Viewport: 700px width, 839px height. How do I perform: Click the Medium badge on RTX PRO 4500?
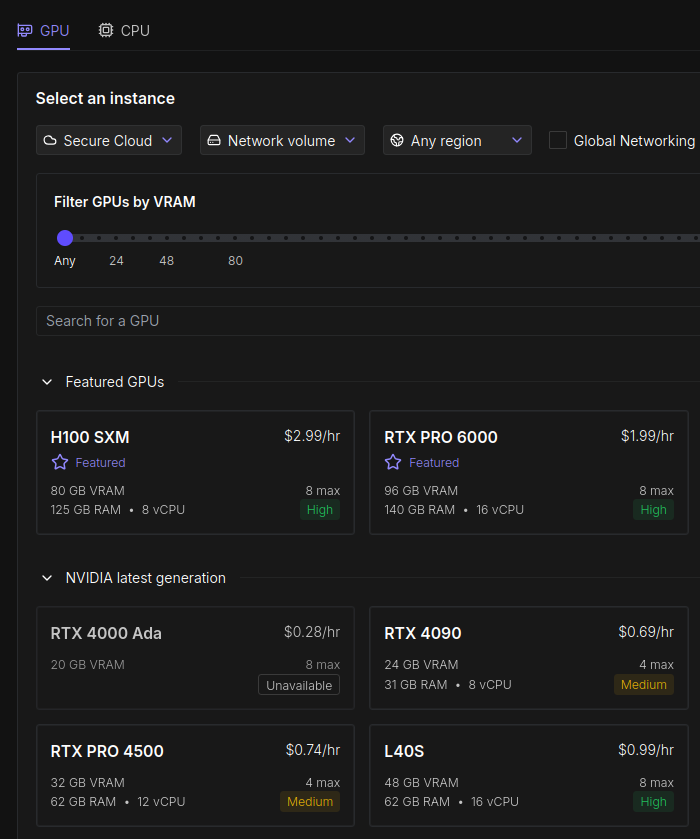310,802
